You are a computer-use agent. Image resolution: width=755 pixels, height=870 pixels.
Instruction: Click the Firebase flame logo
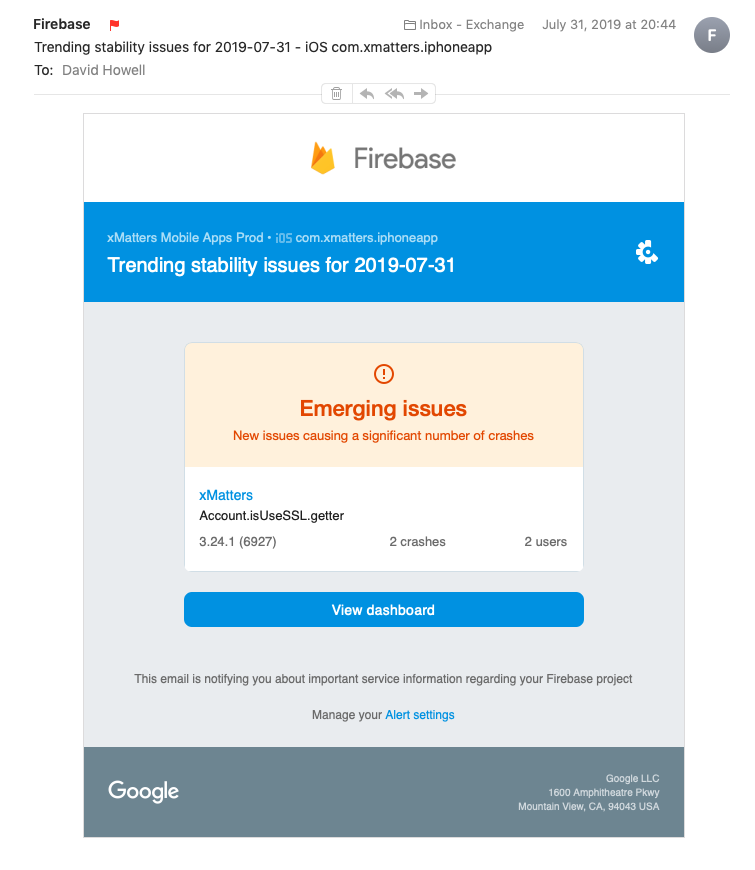click(x=322, y=158)
